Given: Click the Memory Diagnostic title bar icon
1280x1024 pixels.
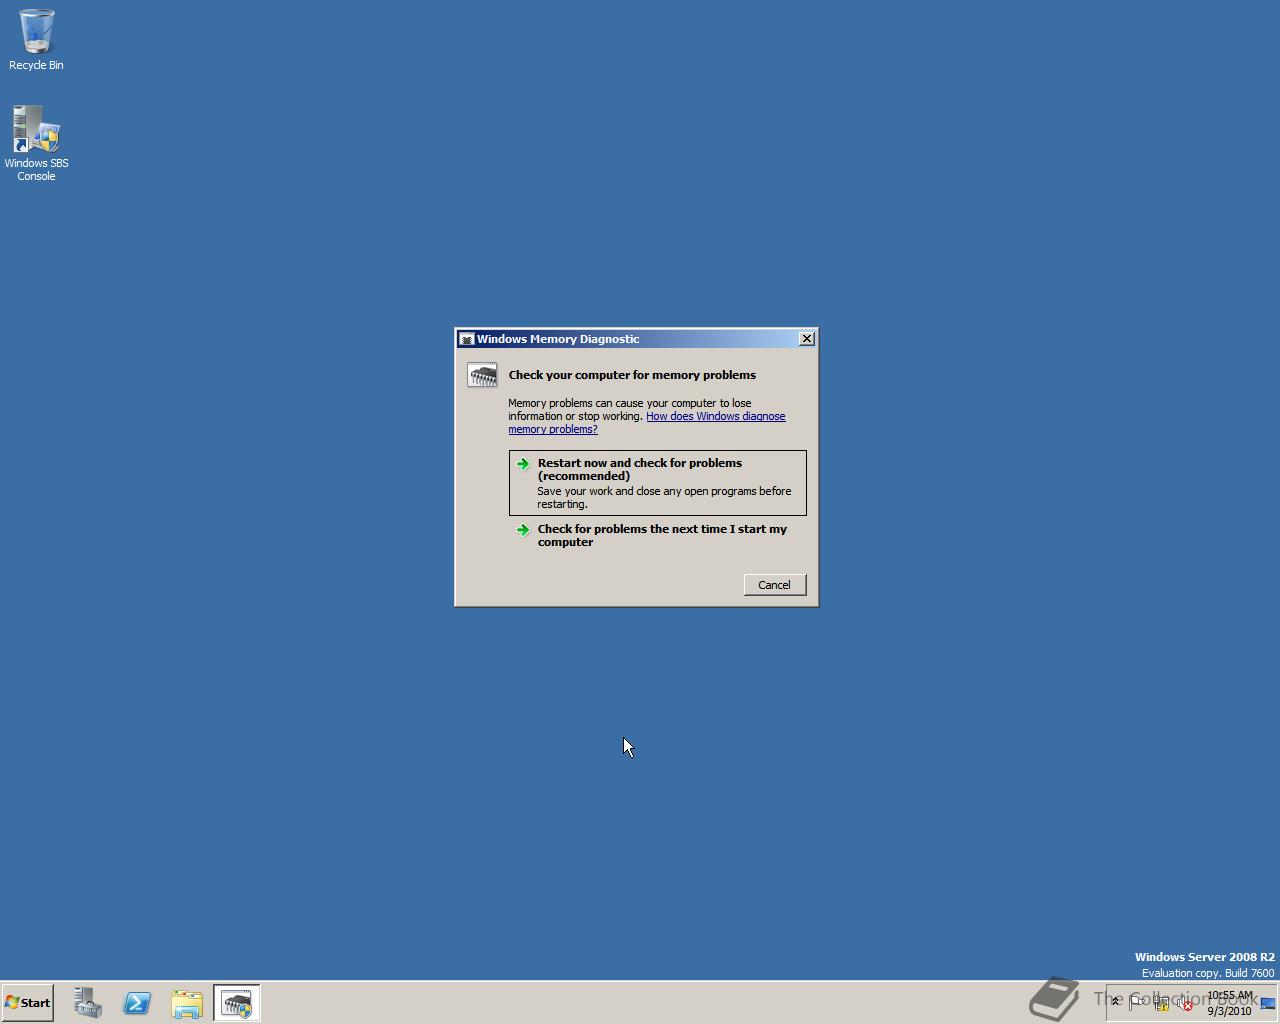Looking at the screenshot, I should pos(466,339).
